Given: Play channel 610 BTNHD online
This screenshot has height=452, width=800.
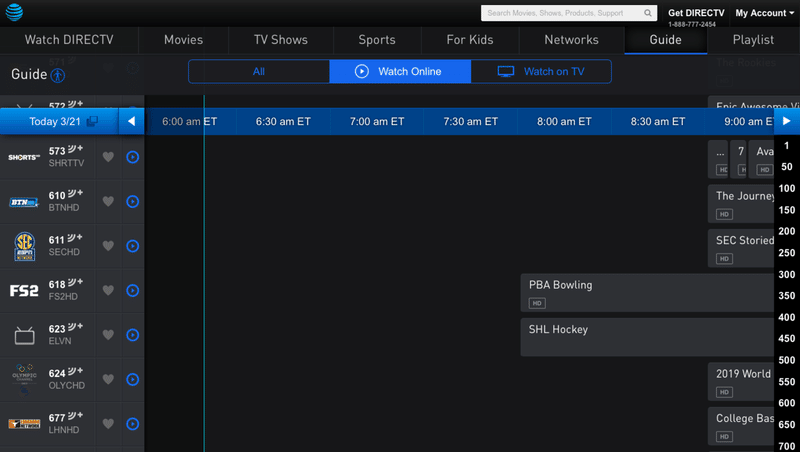Looking at the screenshot, I should tap(133, 202).
